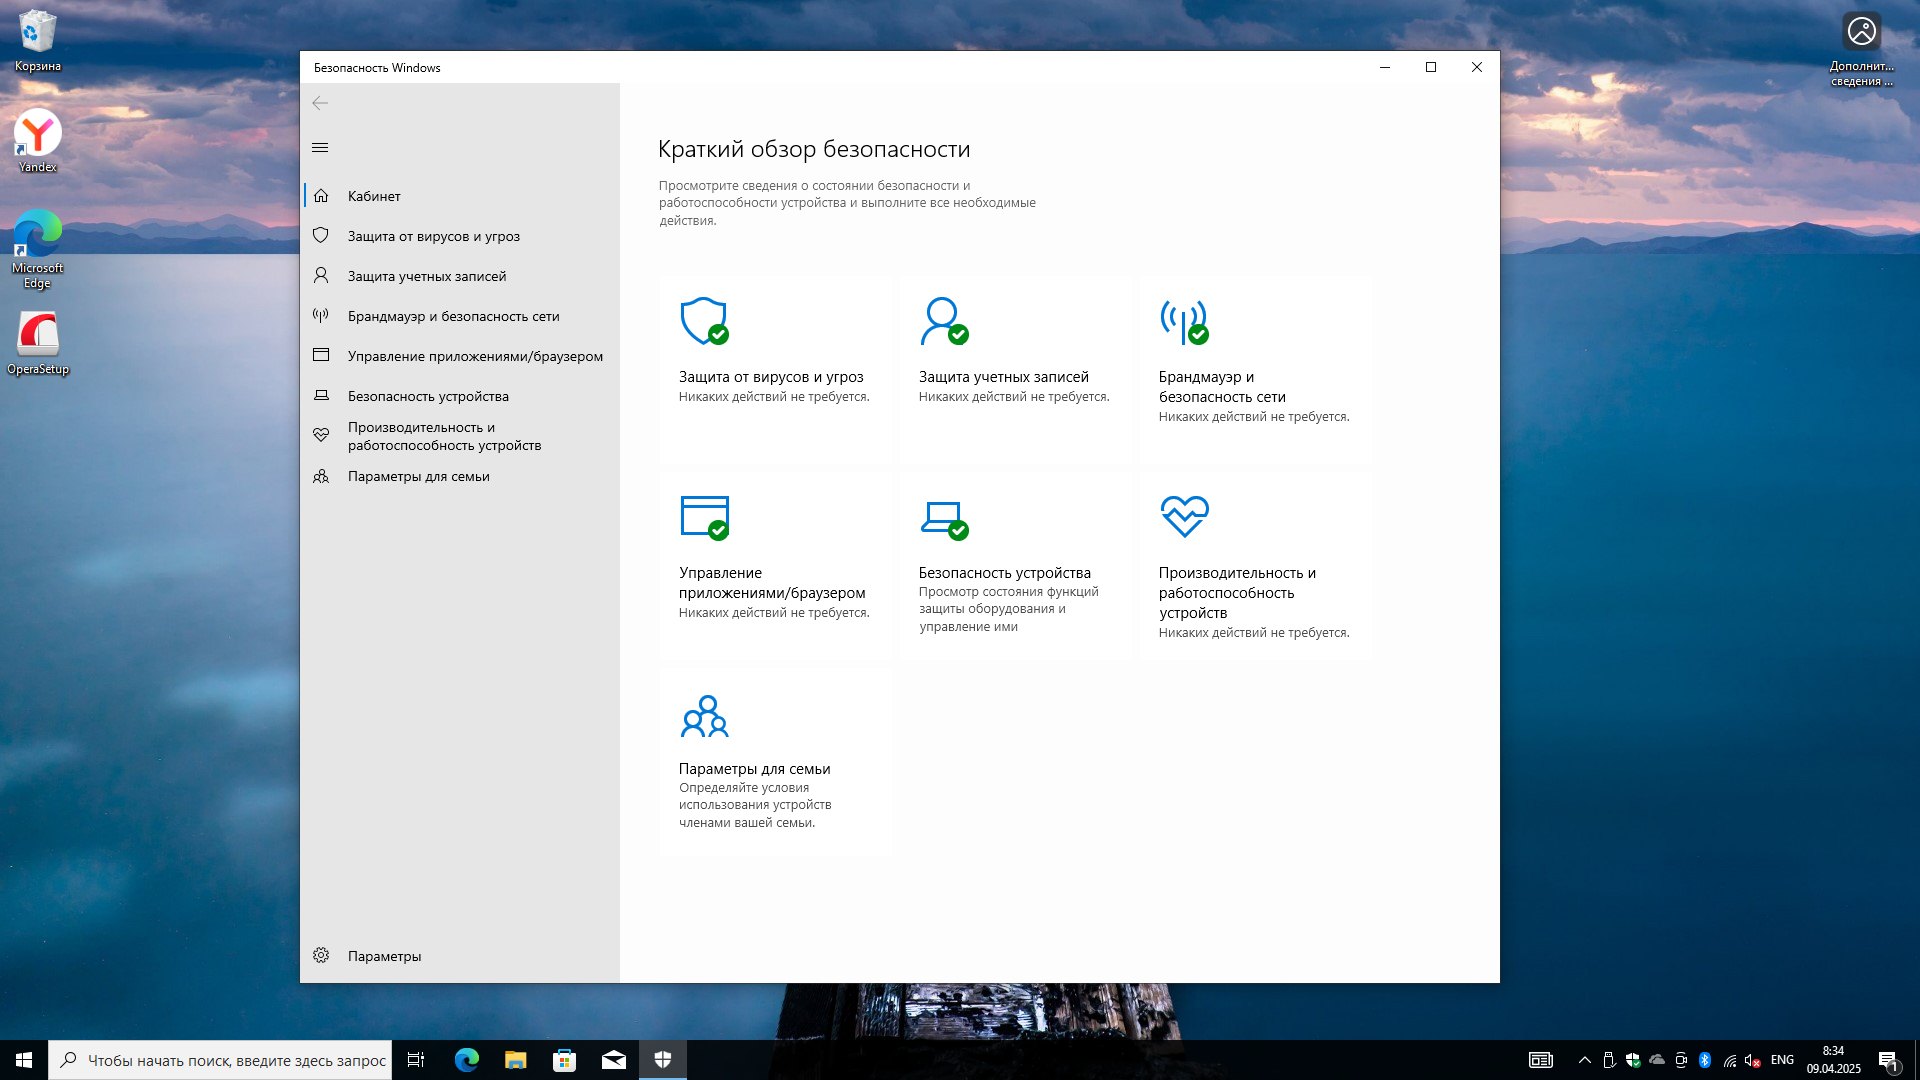Click the Защита учетных записей tile title
The height and width of the screenshot is (1080, 1920).
tap(1003, 377)
